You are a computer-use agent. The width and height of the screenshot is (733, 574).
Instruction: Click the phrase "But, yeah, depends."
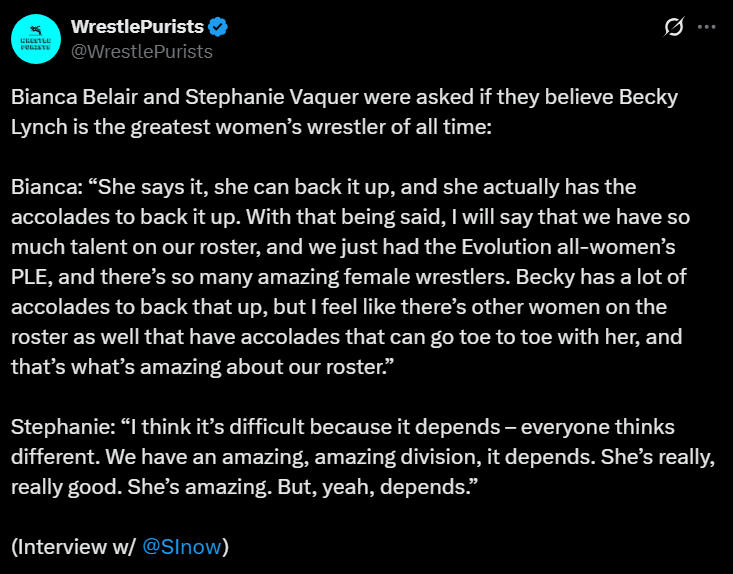coord(378,487)
